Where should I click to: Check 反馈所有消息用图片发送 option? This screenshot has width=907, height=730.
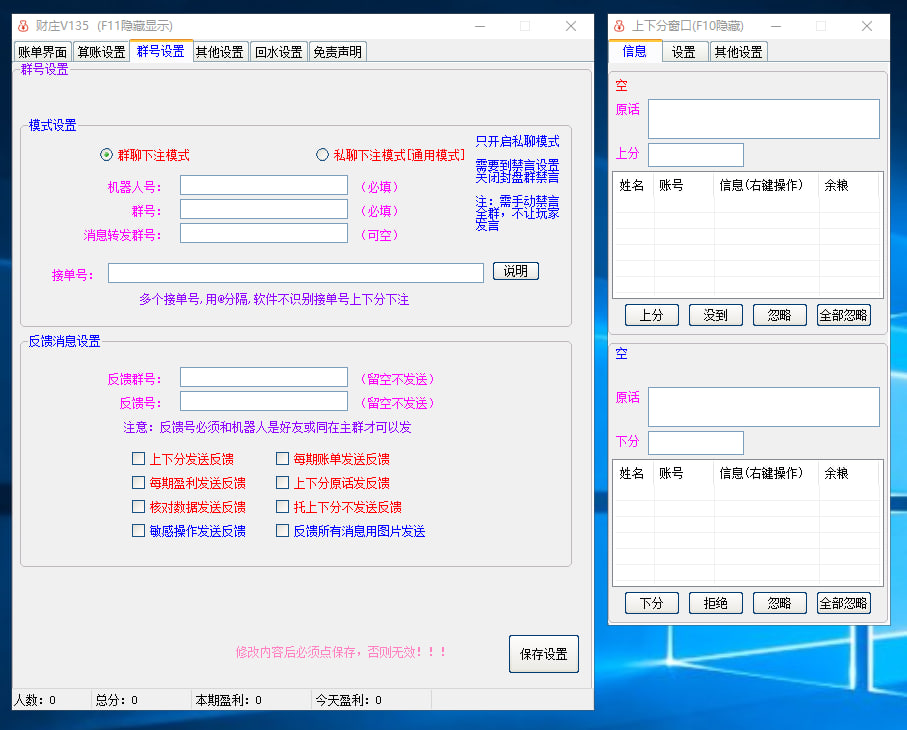click(x=283, y=531)
